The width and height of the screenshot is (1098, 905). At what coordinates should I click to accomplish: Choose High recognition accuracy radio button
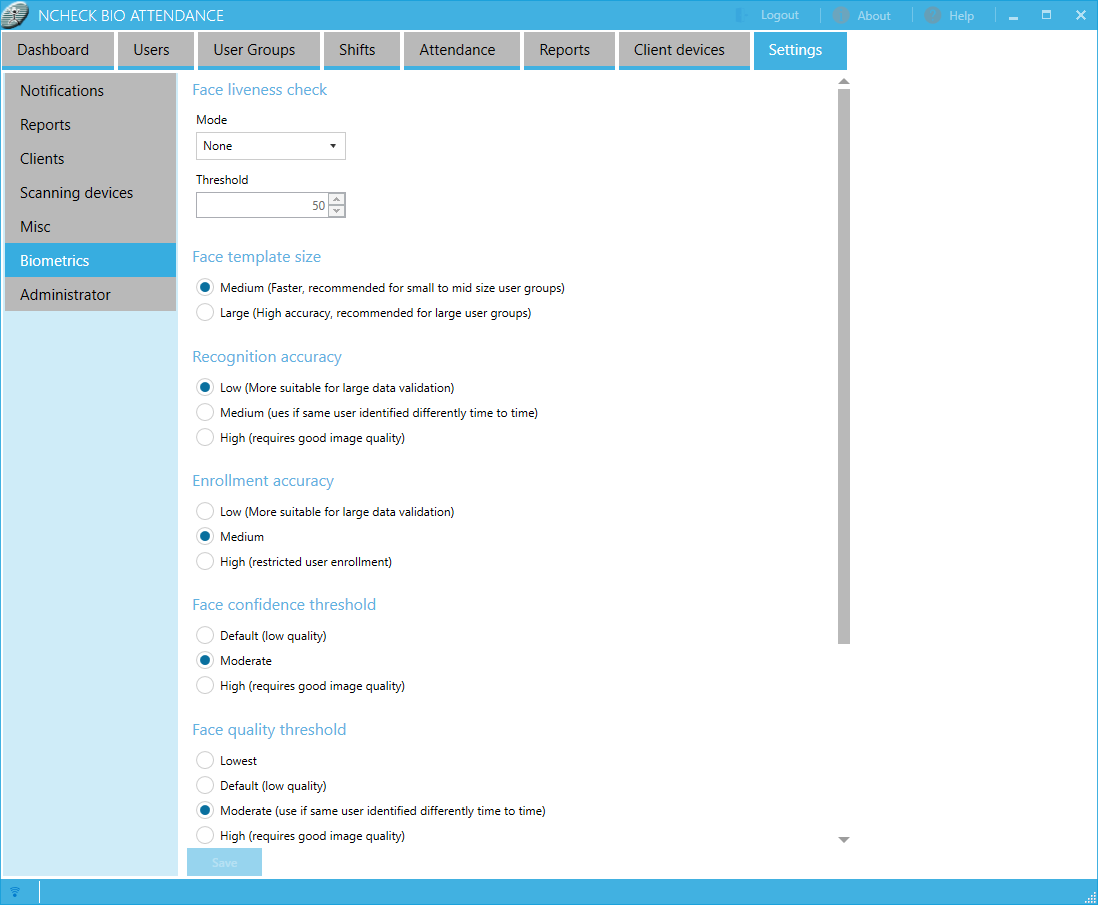[205, 438]
